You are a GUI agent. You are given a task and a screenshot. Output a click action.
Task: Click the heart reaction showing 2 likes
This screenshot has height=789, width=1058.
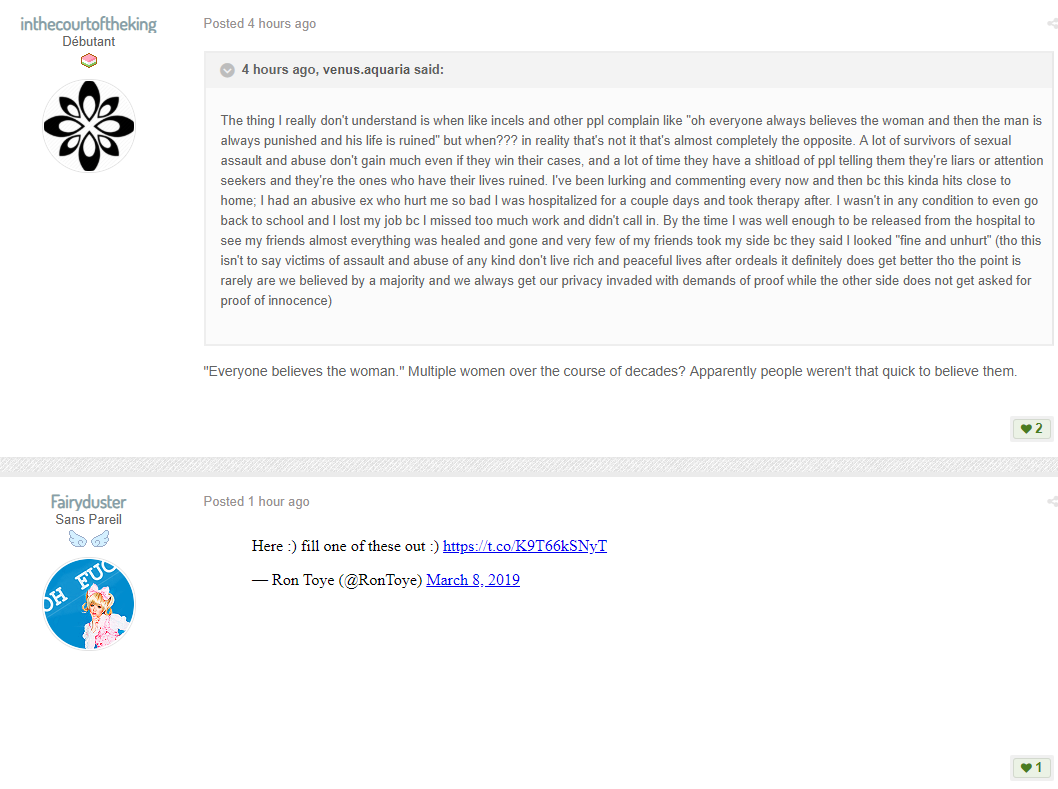pos(1032,429)
